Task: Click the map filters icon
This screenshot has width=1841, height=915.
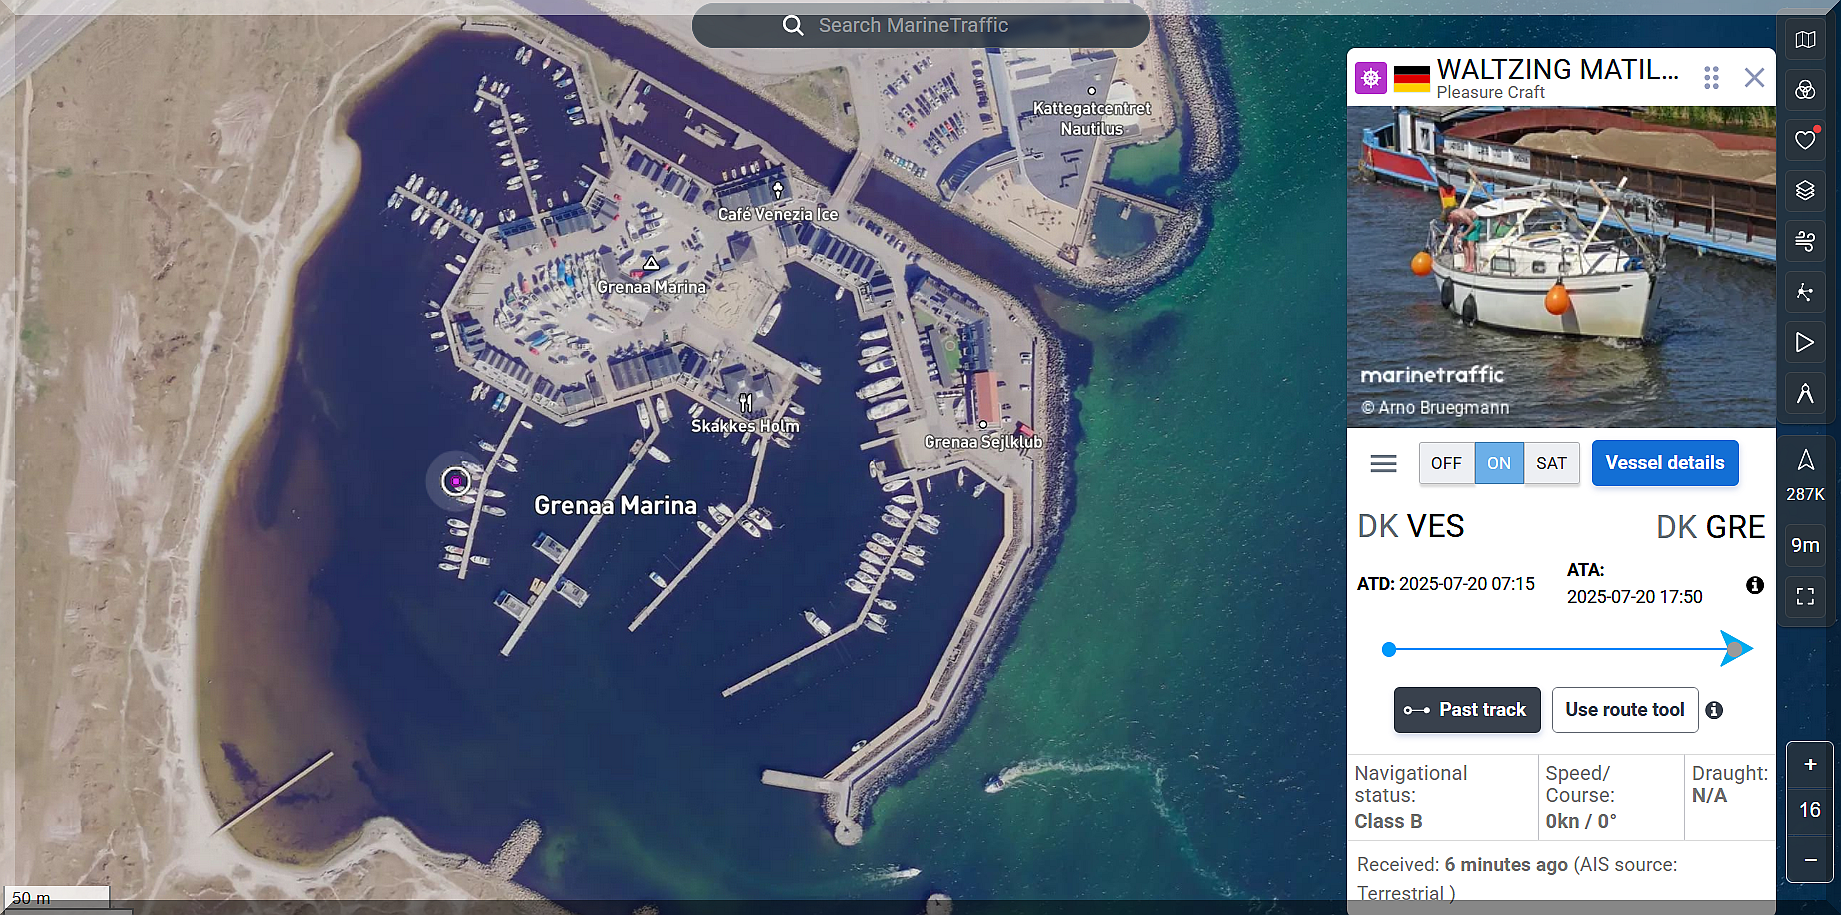Action: (x=1805, y=91)
